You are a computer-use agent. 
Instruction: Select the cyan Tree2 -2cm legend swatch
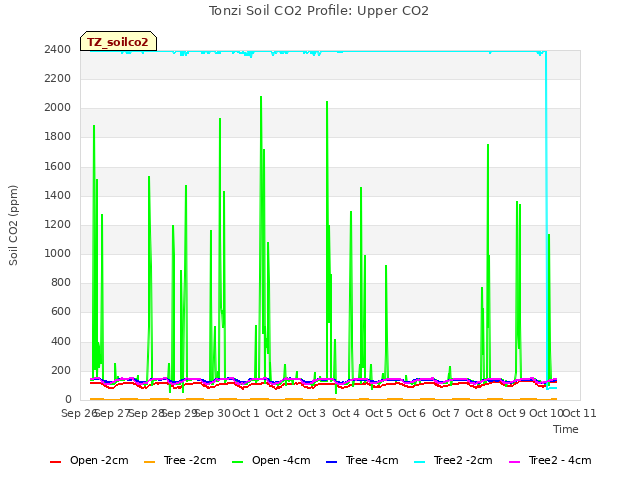point(420,462)
